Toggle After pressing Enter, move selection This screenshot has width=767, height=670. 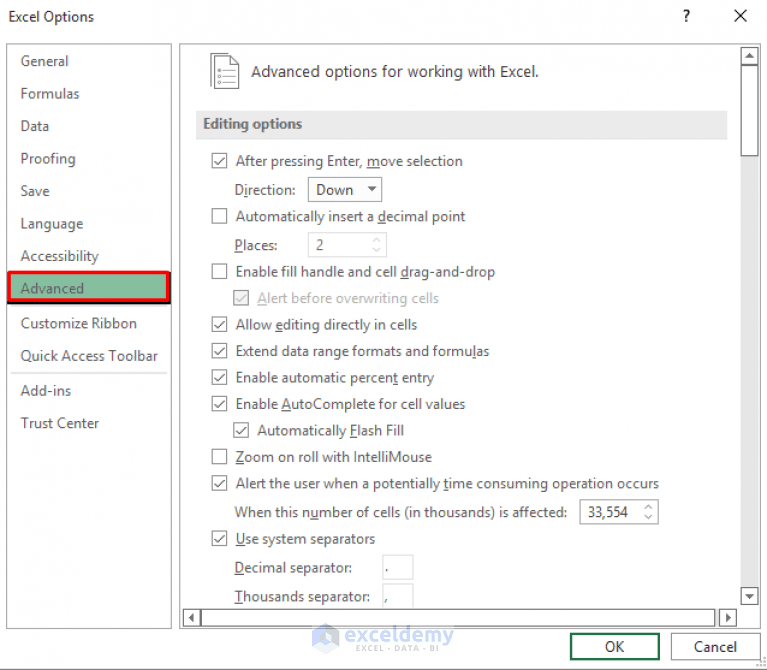tap(219, 161)
